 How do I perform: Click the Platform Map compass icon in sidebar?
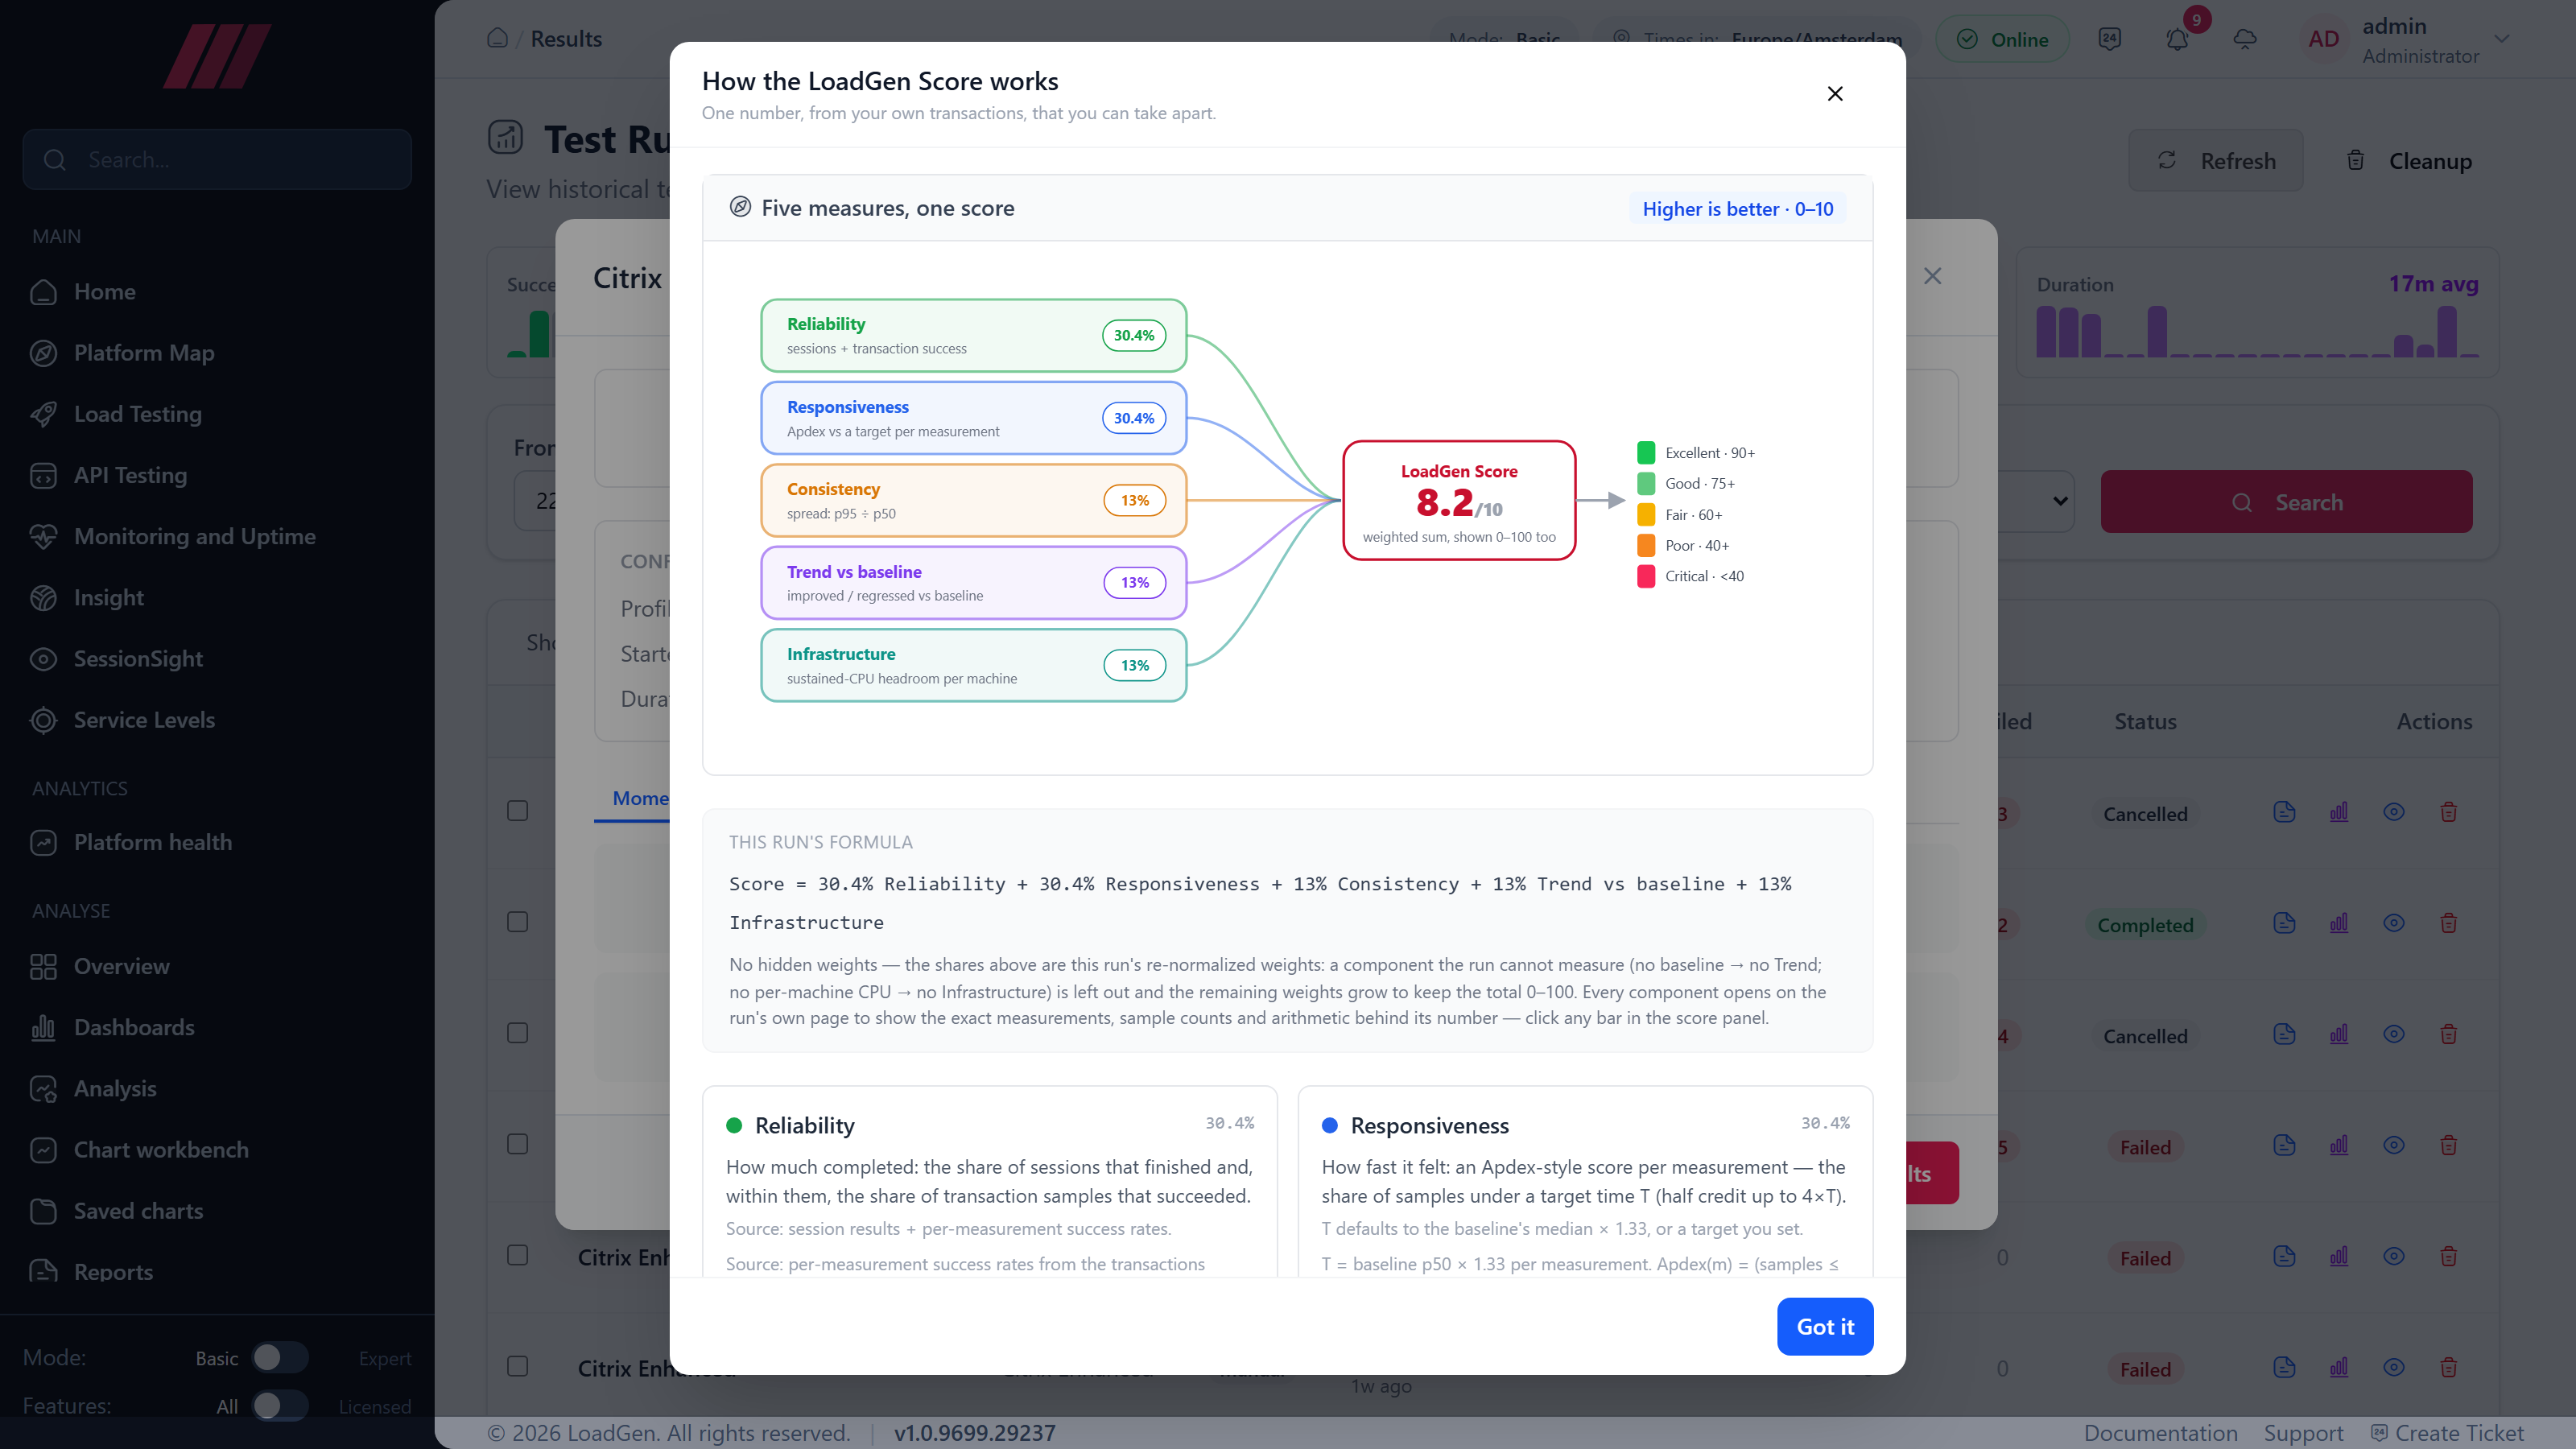[43, 353]
